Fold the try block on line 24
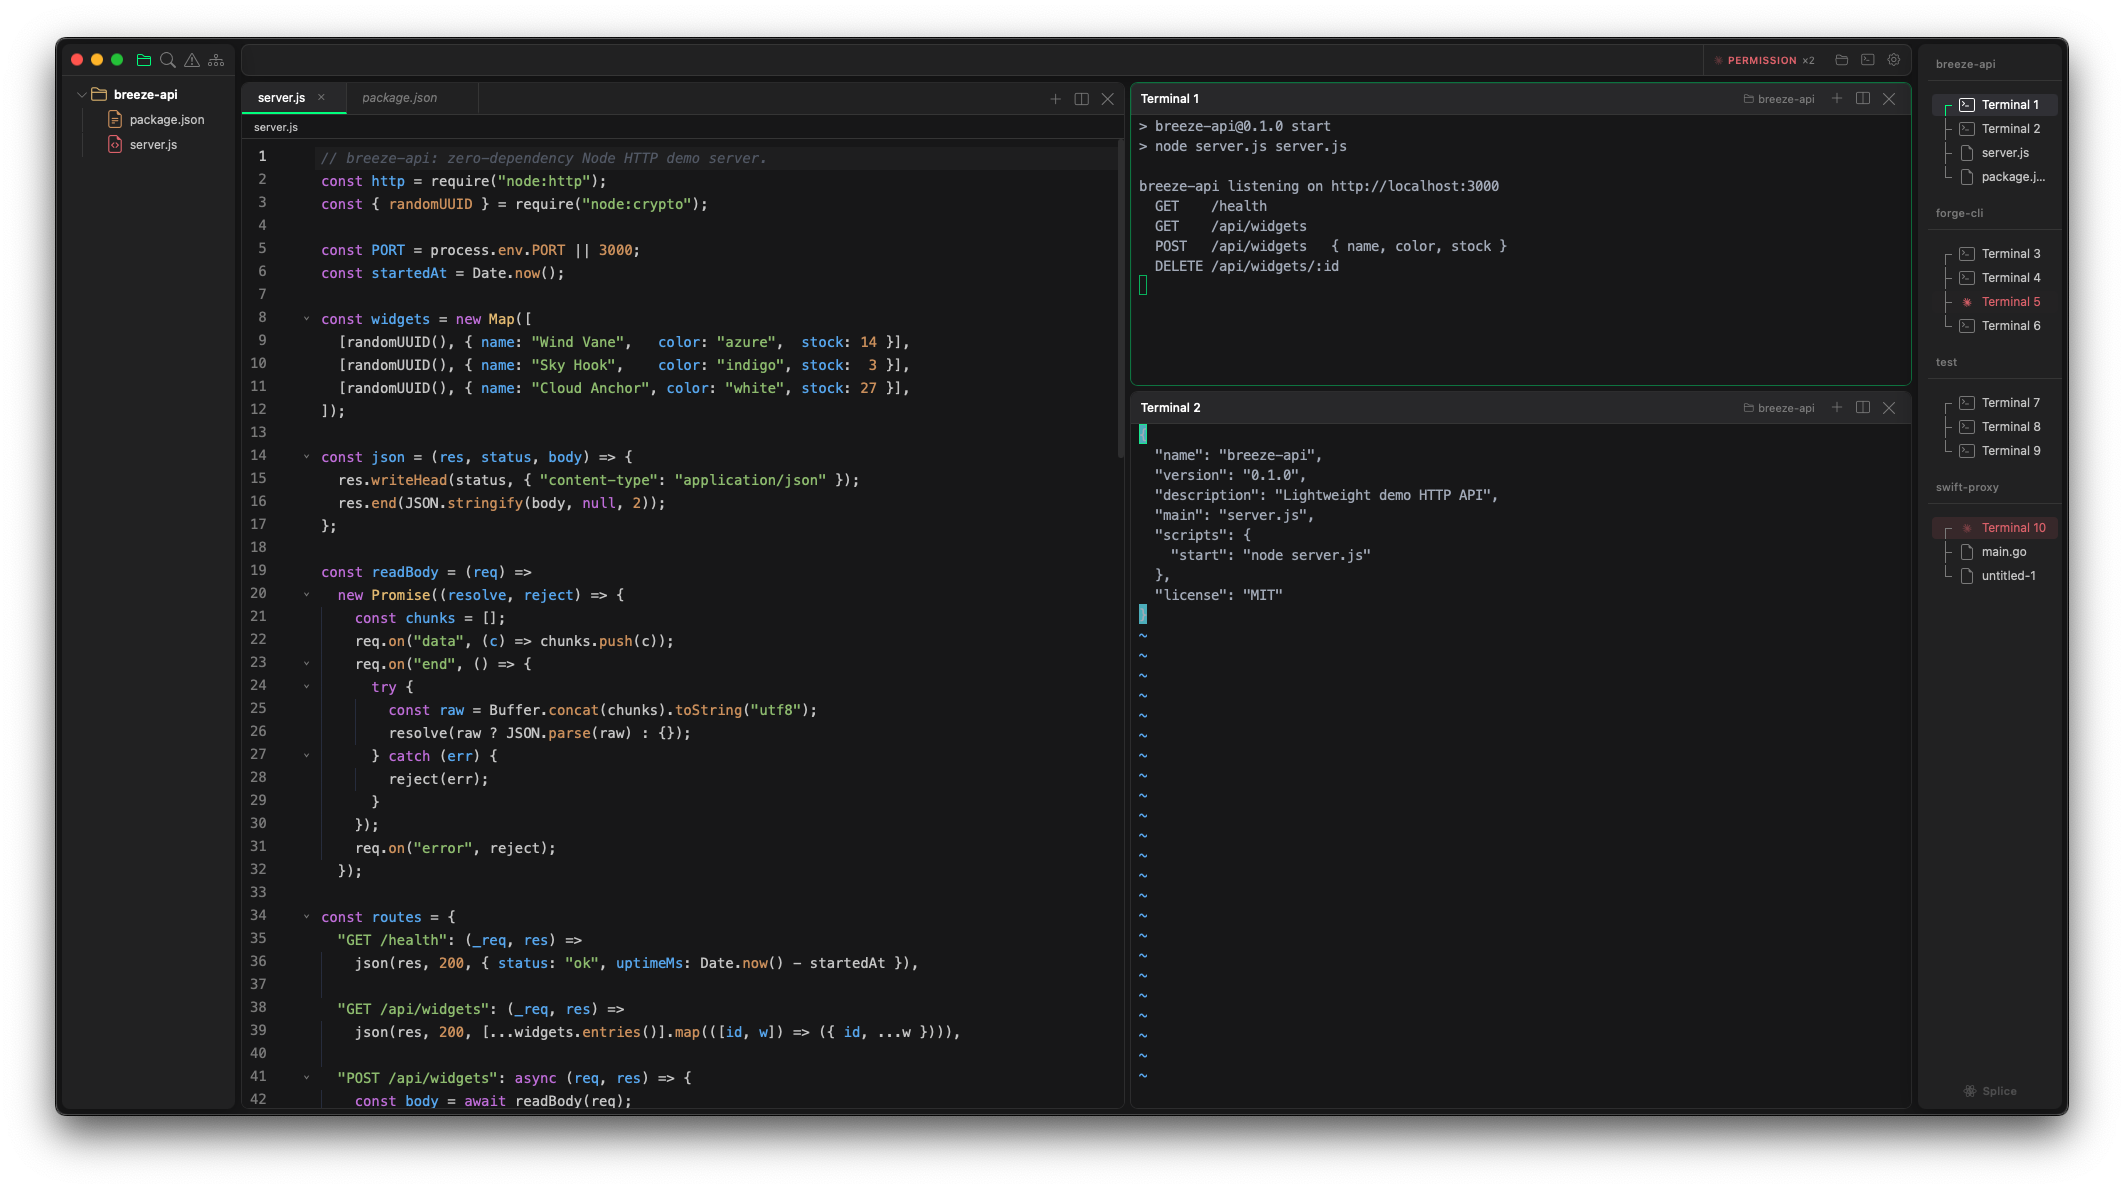The image size is (2124, 1189). [x=306, y=687]
